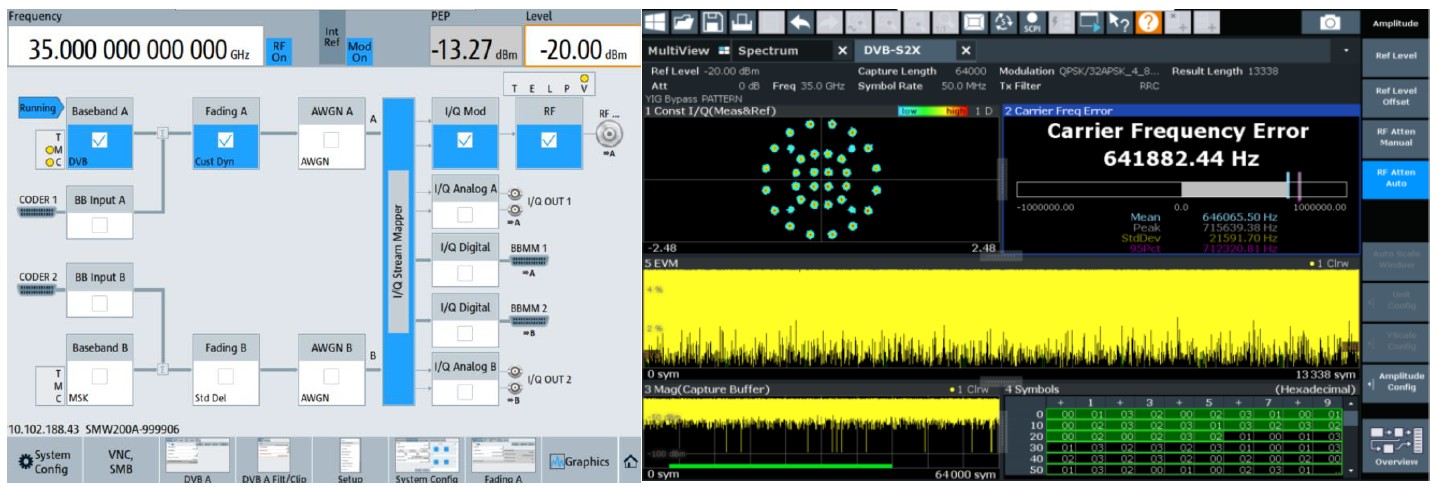The width and height of the screenshot is (1439, 487).
Task: Toggle the RF On button
Action: 279,52
